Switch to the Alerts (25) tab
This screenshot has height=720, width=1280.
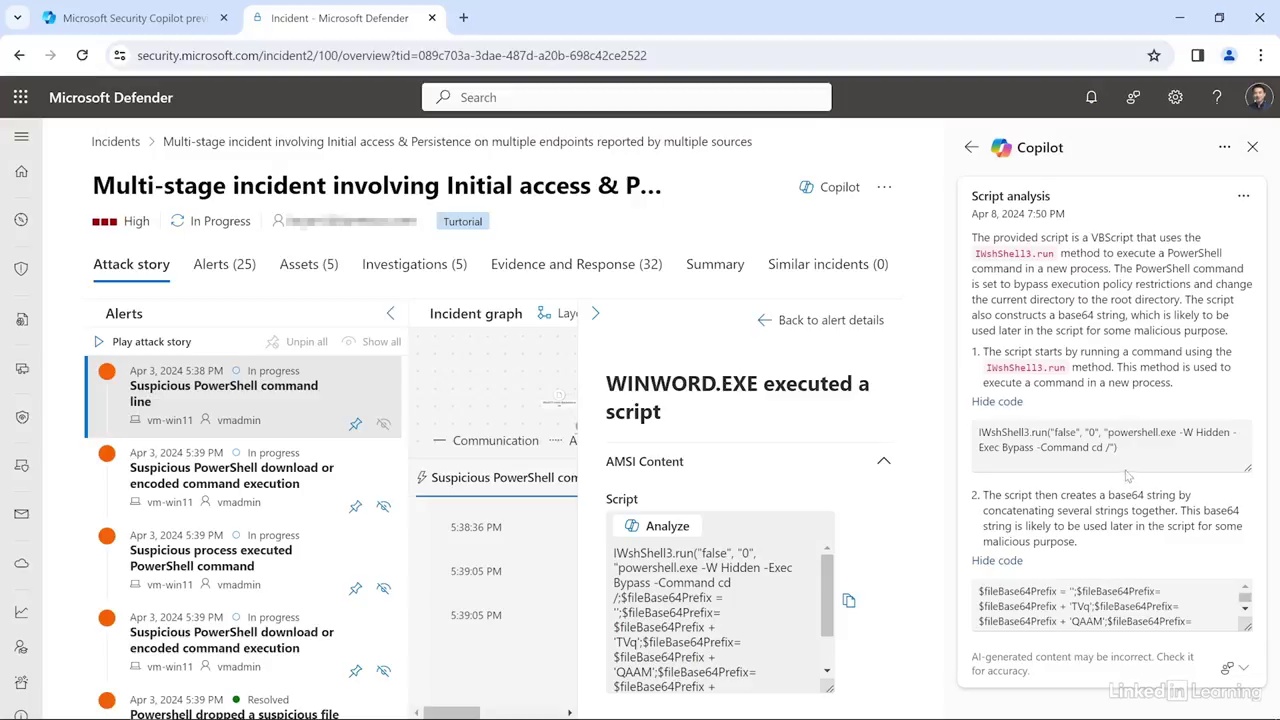tap(224, 264)
